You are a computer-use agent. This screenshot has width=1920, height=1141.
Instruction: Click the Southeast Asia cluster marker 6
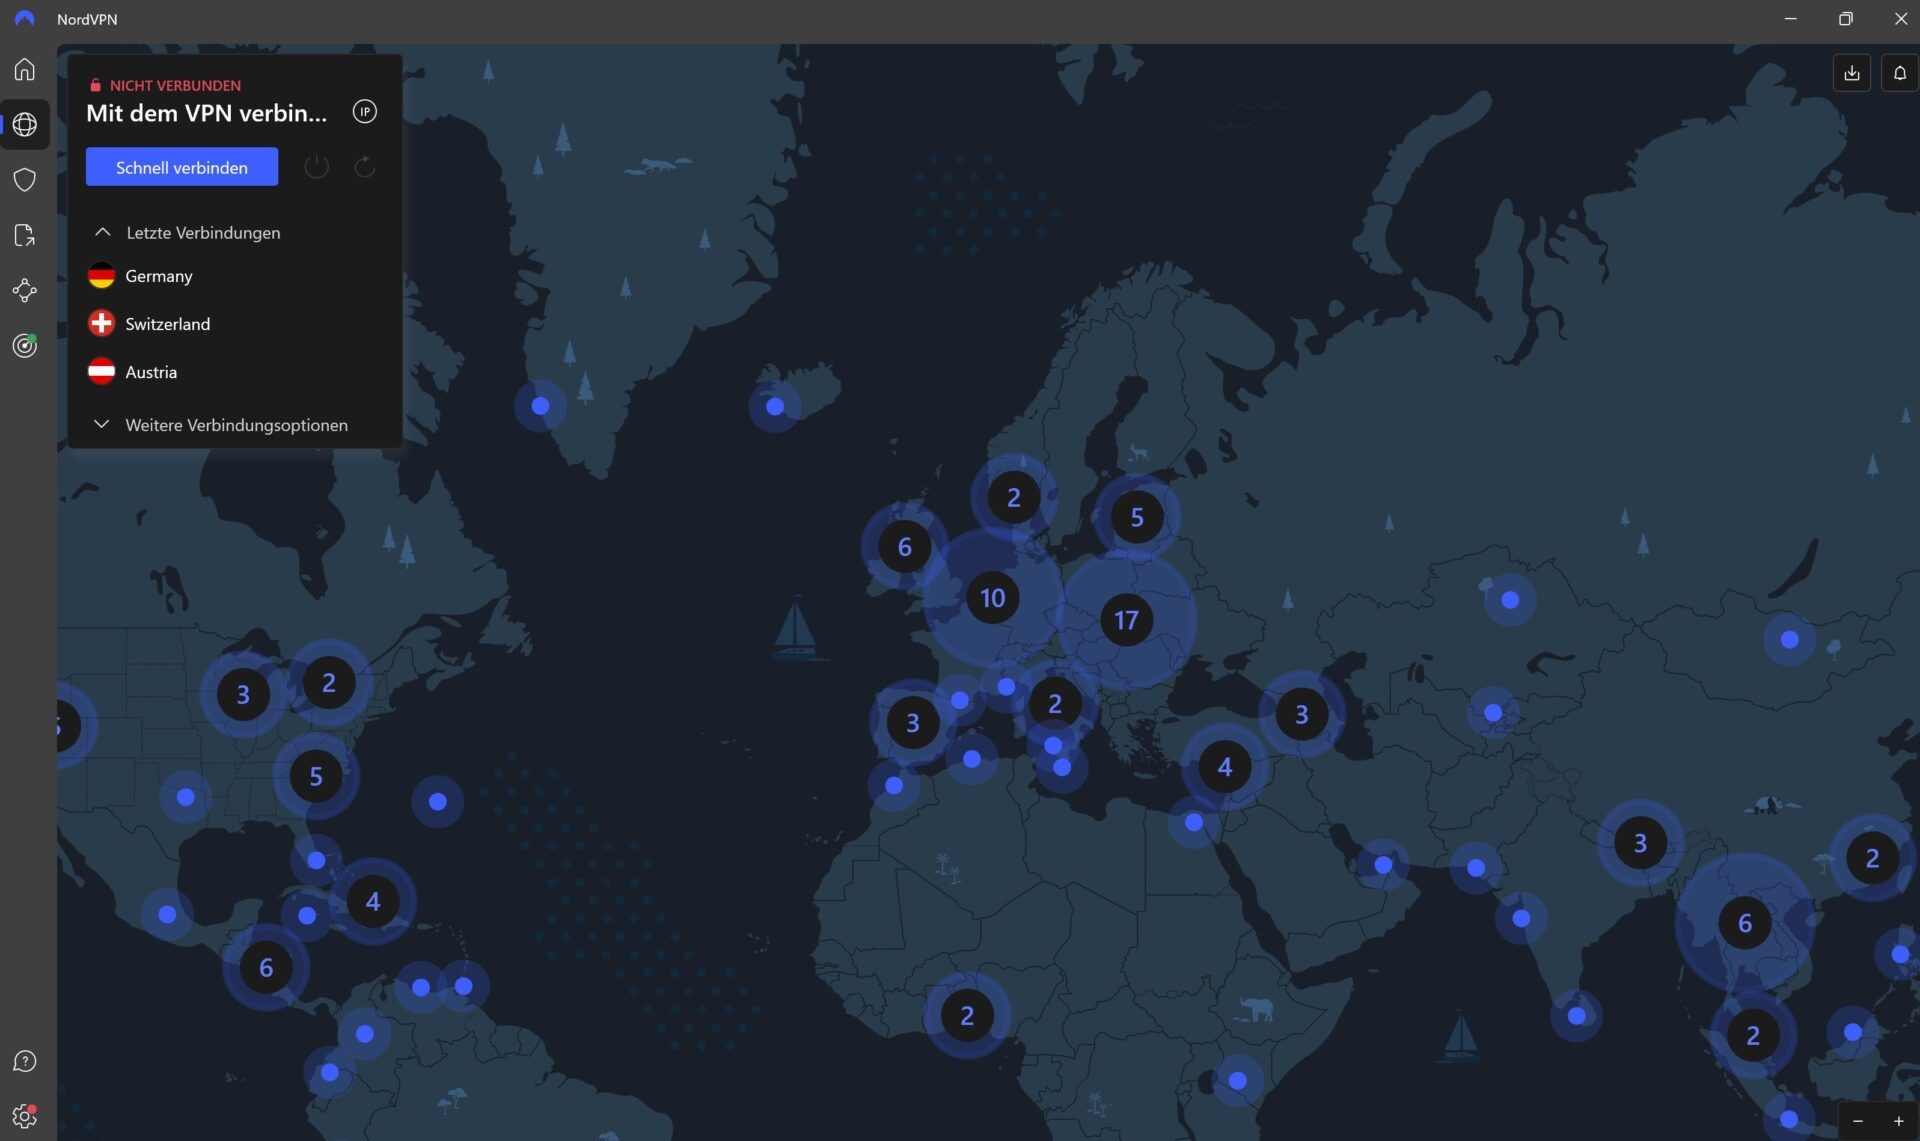[x=1745, y=923]
